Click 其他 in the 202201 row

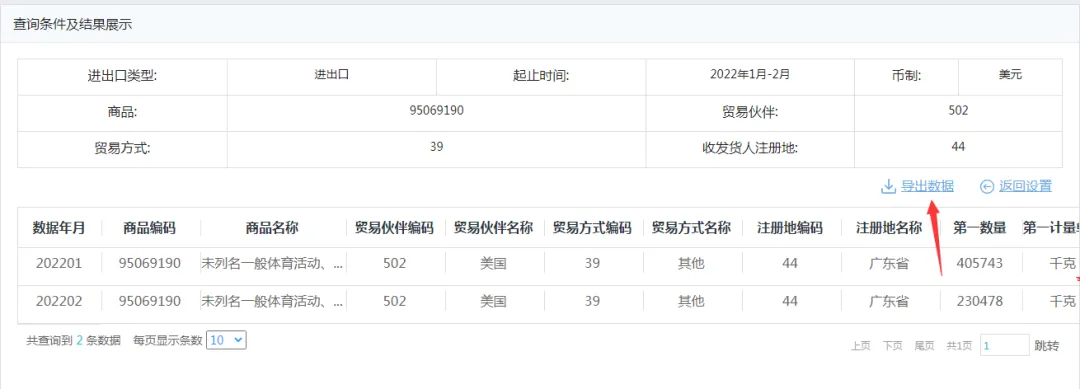pyautogui.click(x=692, y=264)
